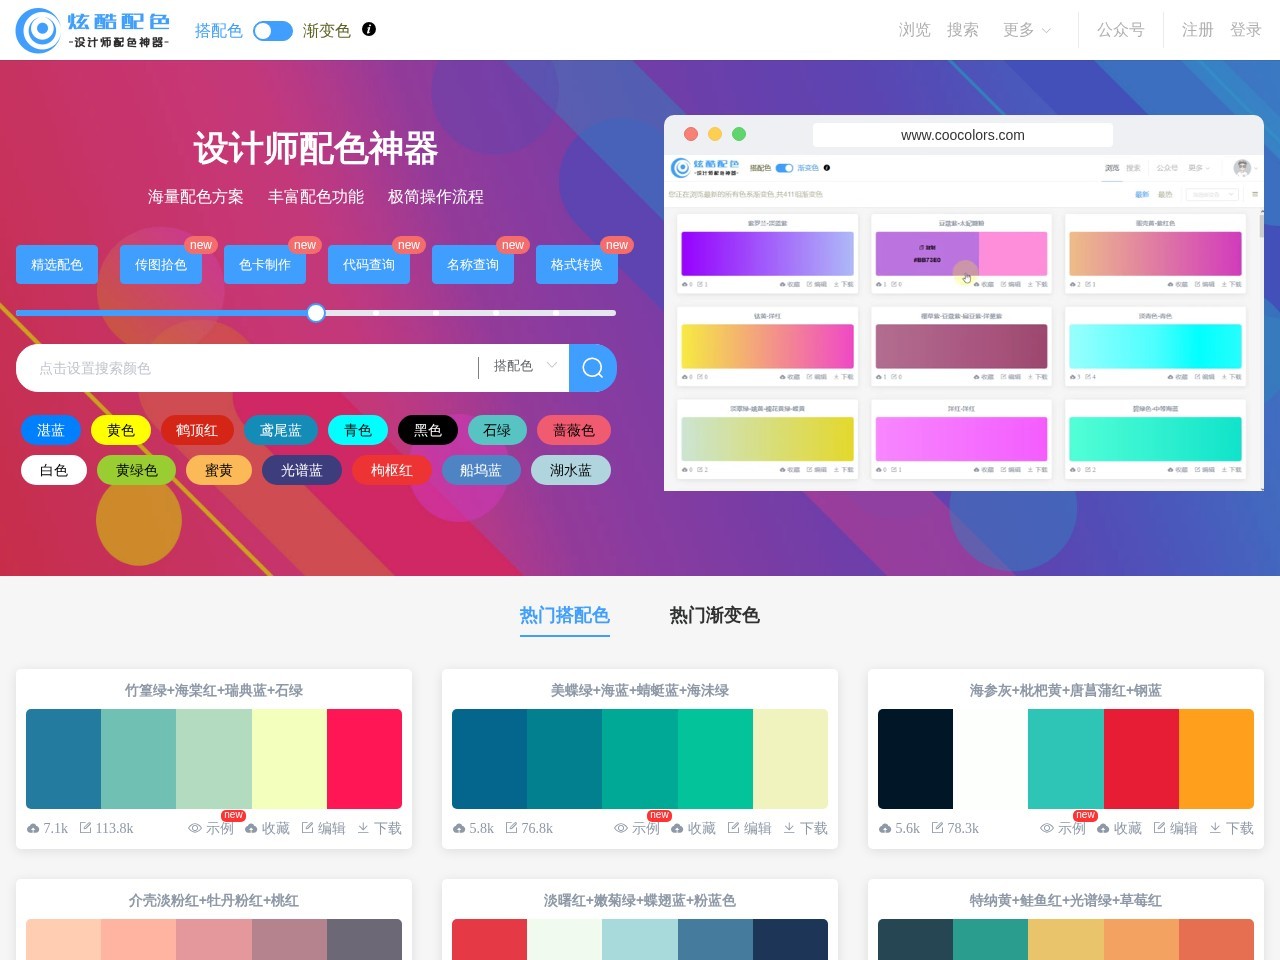This screenshot has height=960, width=1280.
Task: Open palette title 淡曙红+嫩菊绿+蝶翅蓝+粉蓝色
Action: (x=640, y=900)
